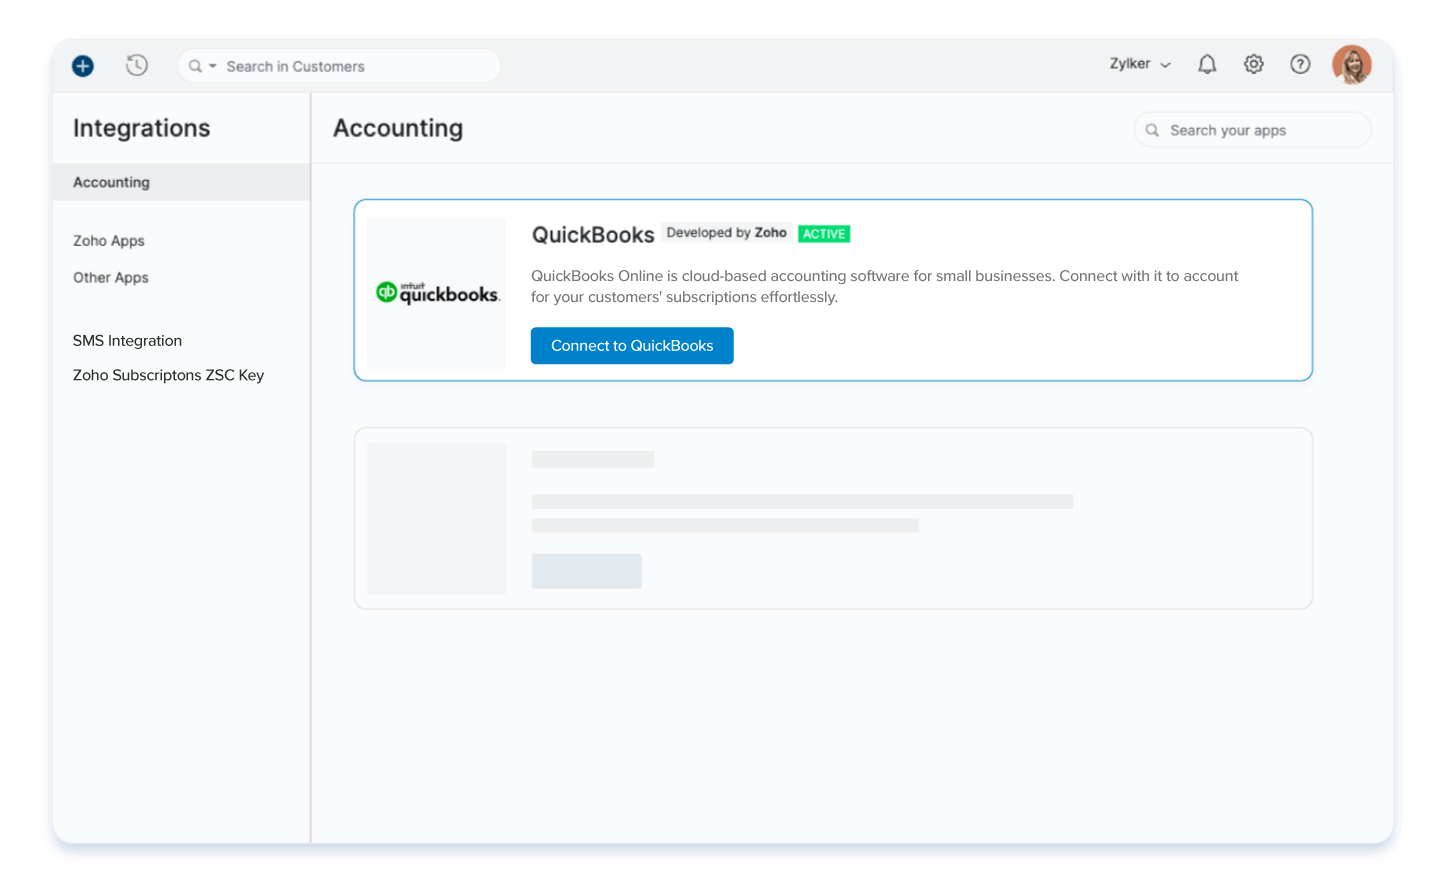Viewport: 1440px width, 880px height.
Task: Select SMS Integration from the sidebar
Action: (x=127, y=340)
